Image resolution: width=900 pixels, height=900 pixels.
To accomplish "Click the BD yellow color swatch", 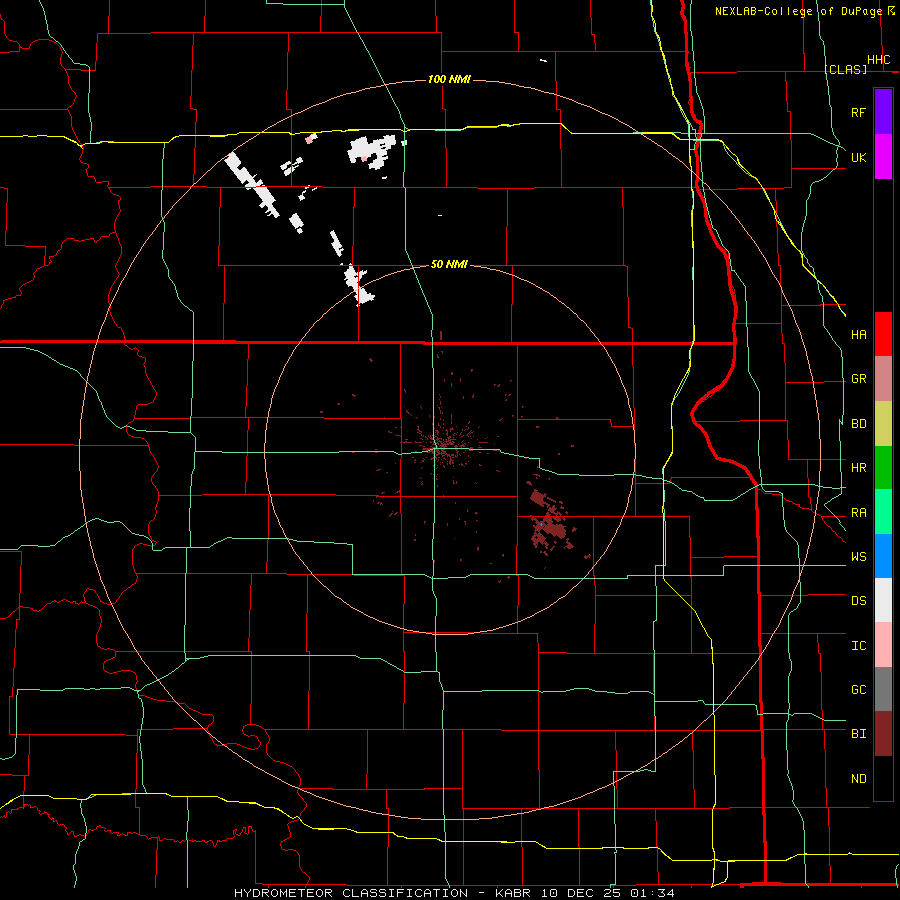I will click(x=883, y=424).
